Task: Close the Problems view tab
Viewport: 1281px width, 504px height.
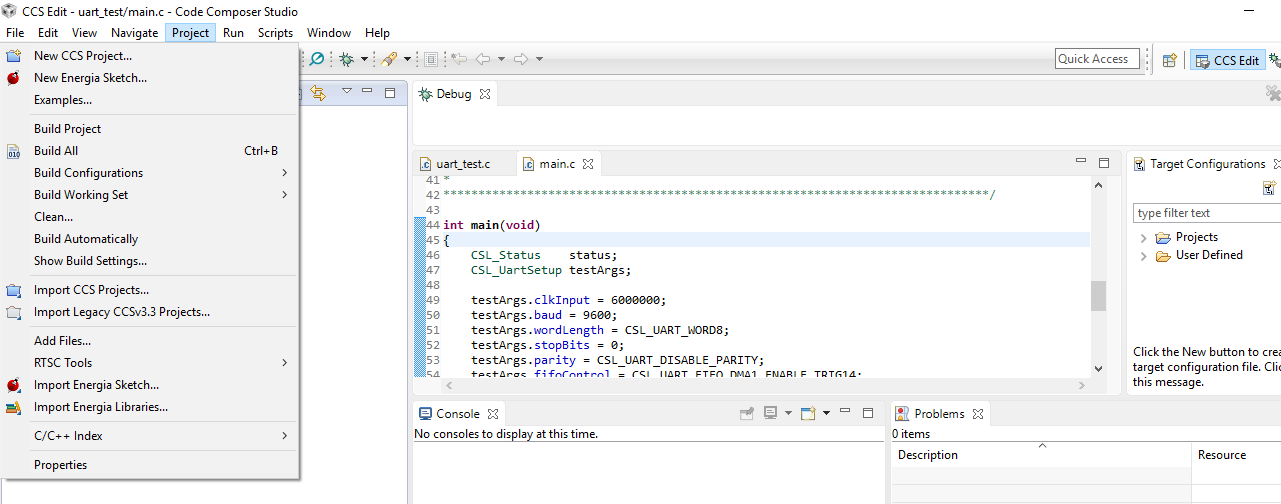Action: tap(979, 413)
